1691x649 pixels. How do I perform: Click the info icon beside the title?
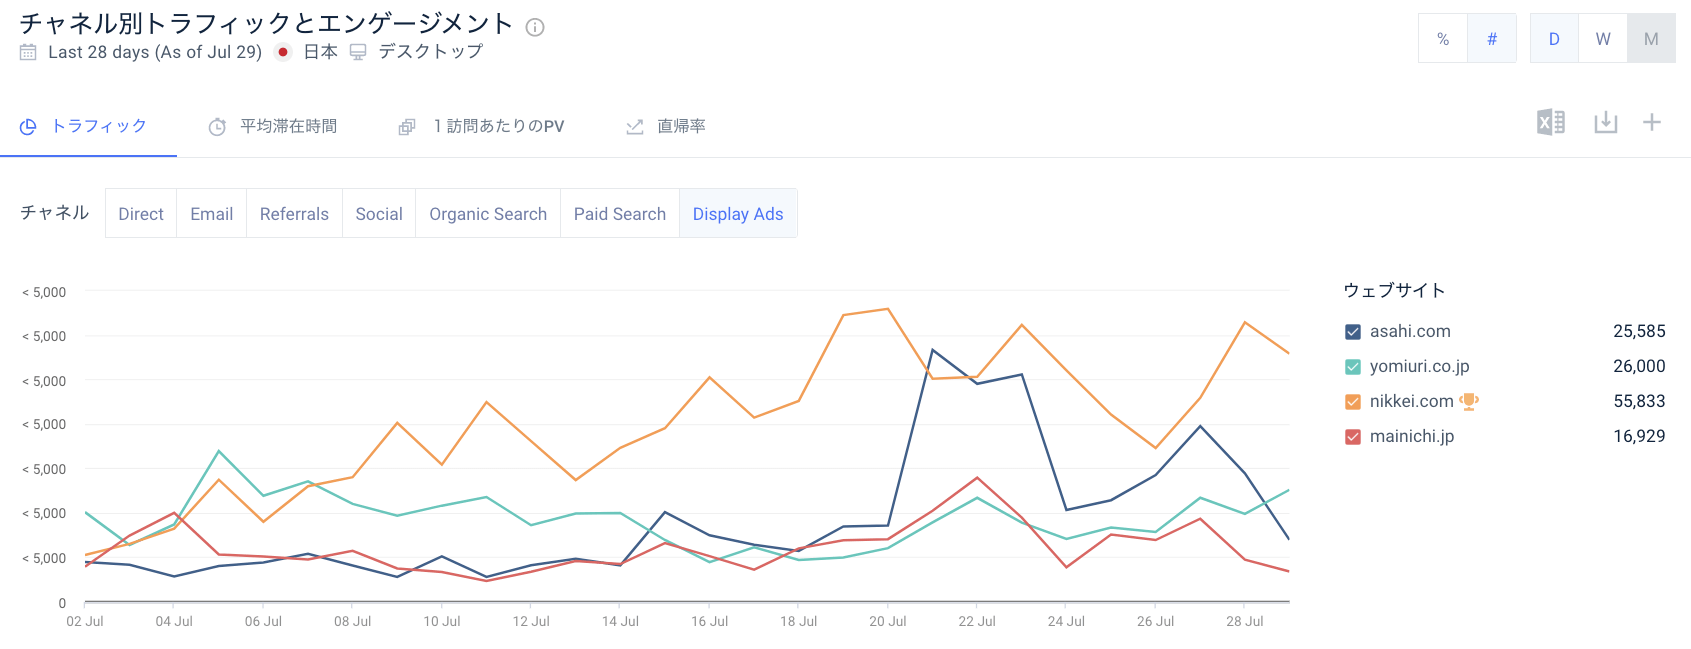(535, 27)
